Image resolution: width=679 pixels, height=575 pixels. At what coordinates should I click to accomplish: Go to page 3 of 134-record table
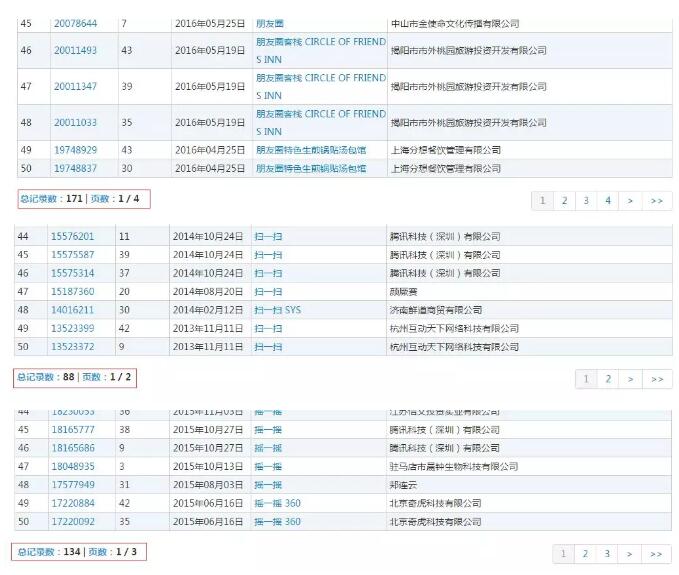pyautogui.click(x=607, y=553)
